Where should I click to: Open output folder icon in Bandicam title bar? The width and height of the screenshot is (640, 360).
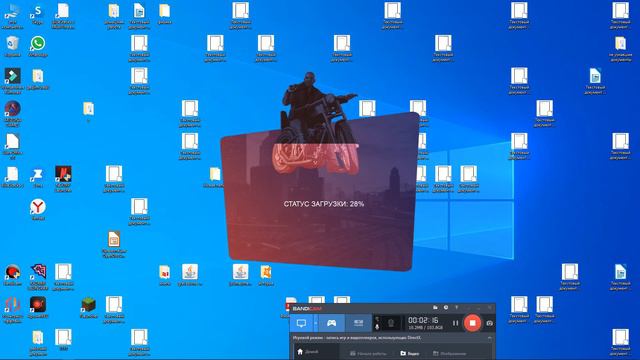pos(435,307)
